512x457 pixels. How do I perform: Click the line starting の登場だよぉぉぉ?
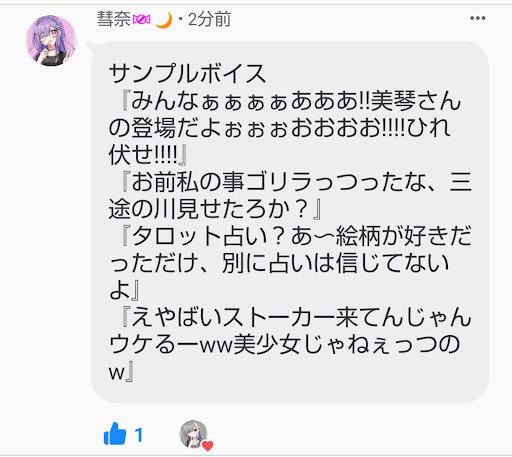pos(279,128)
